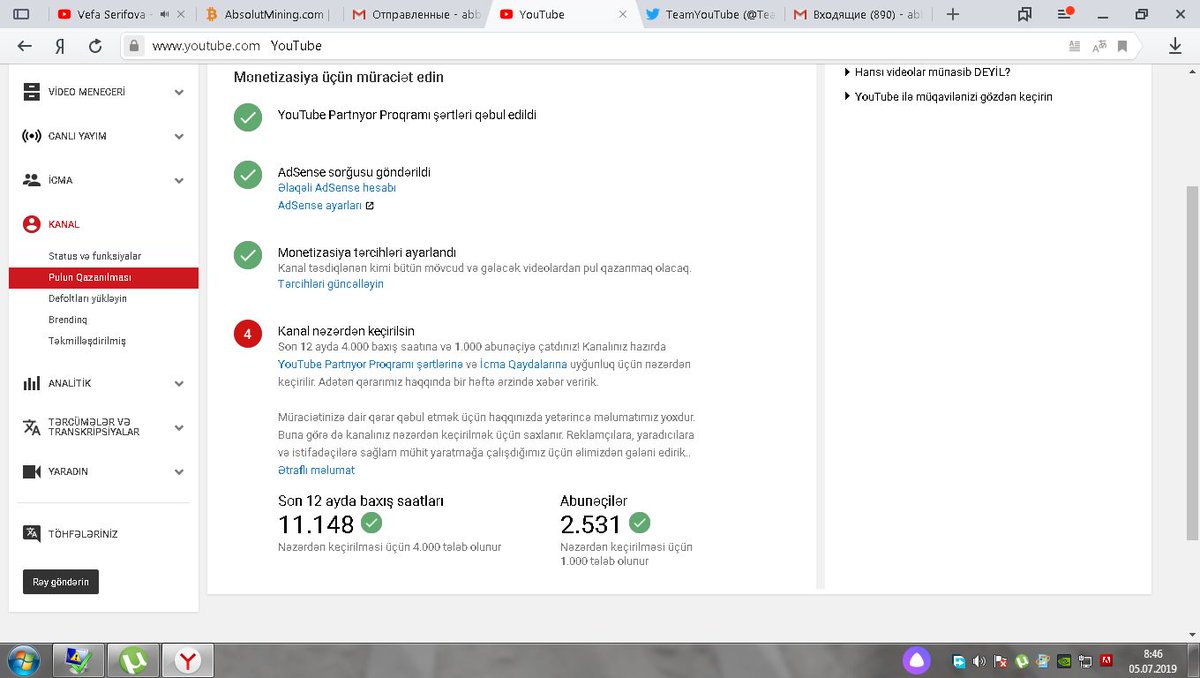Open Defoltları yükləyin menu item
This screenshot has width=1200, height=678.
pyautogui.click(x=88, y=299)
